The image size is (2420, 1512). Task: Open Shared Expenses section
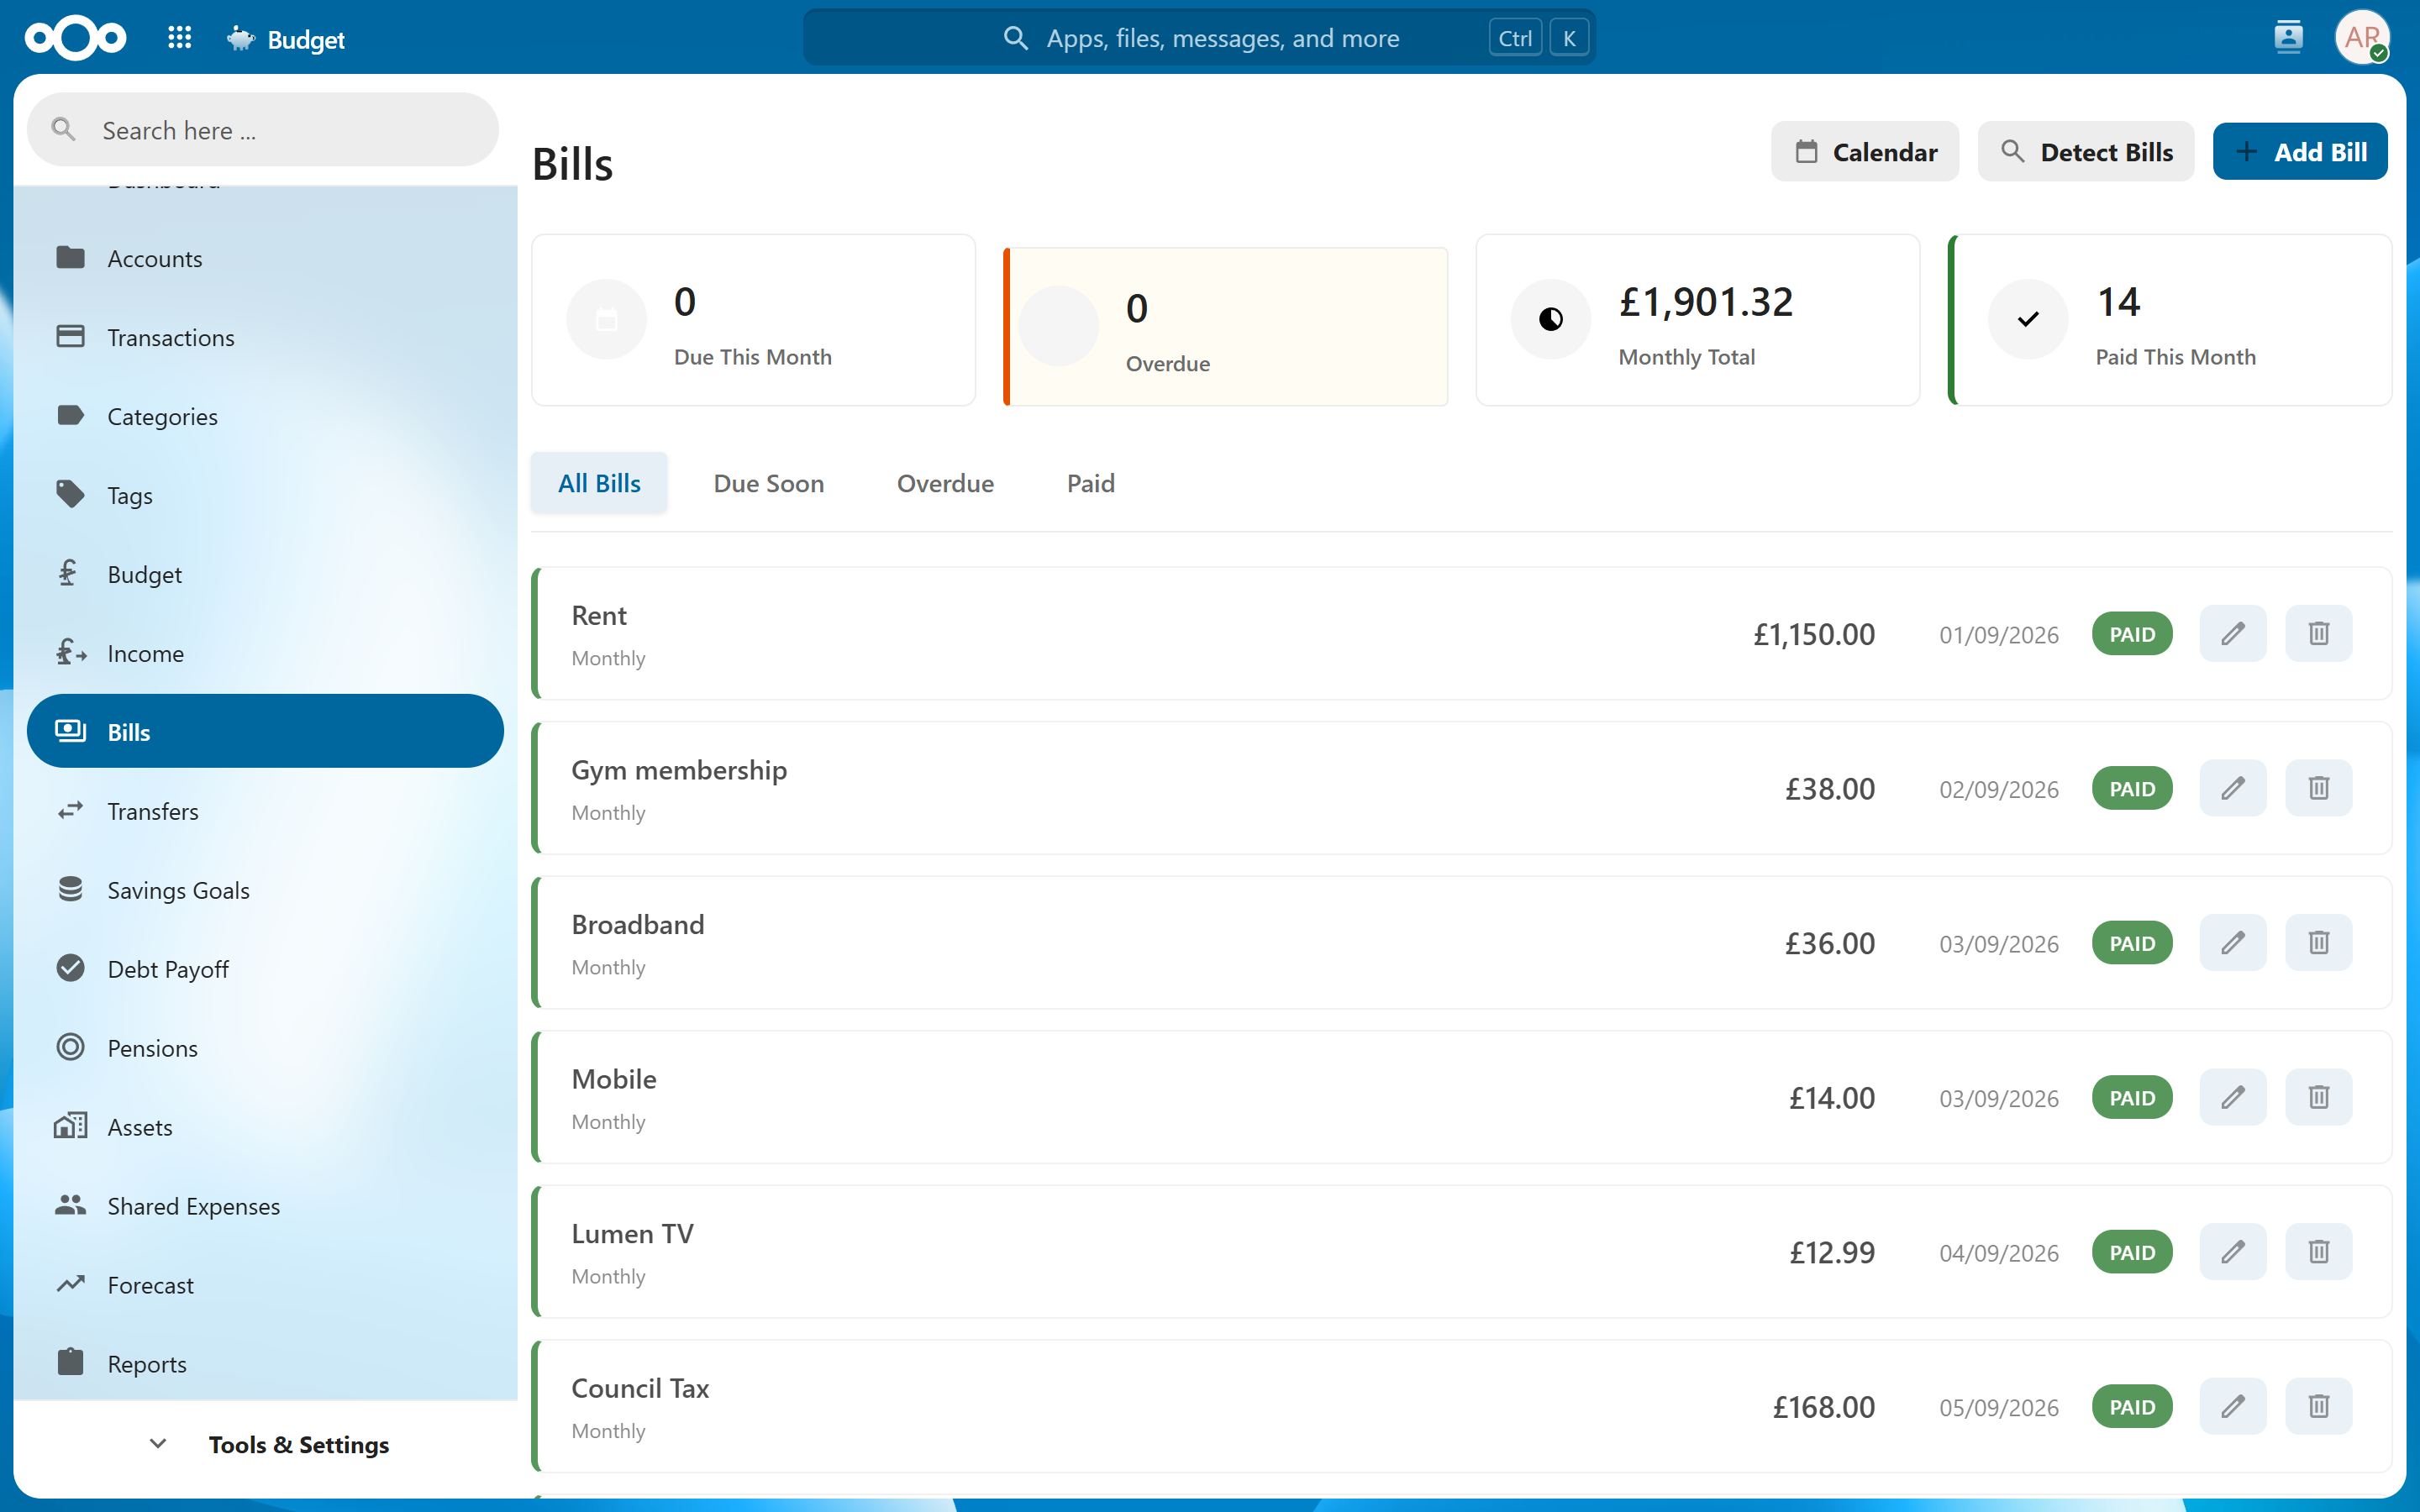coord(265,1206)
